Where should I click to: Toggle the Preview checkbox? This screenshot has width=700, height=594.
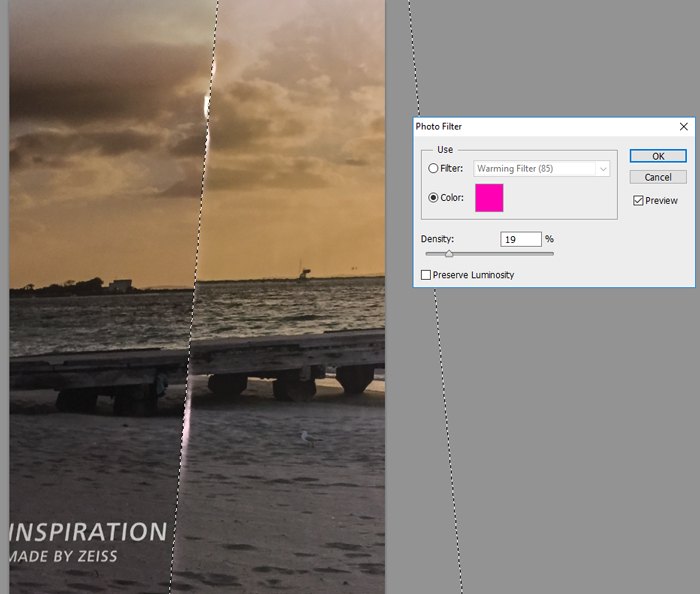point(638,200)
